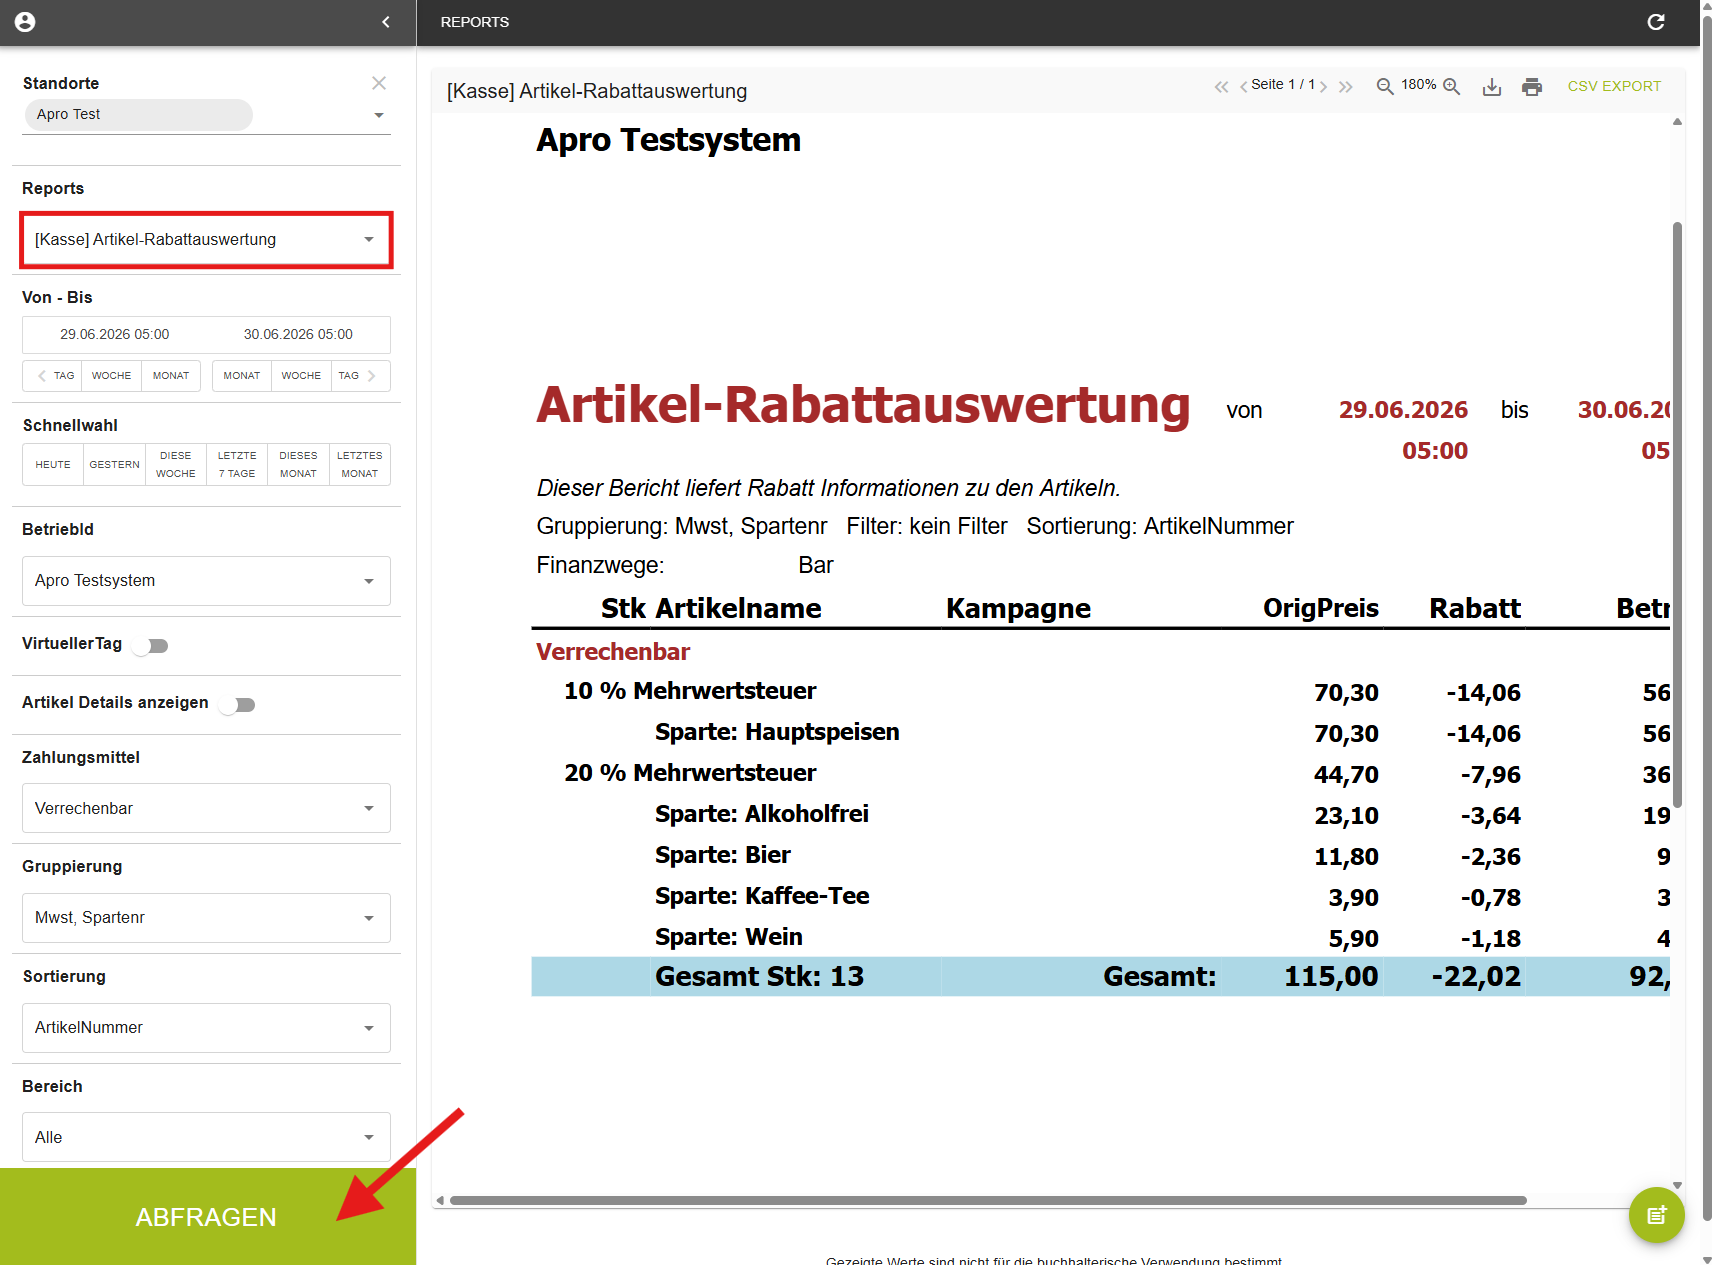Step forward one WOCHE in date range
1712x1265 pixels.
[x=301, y=376]
